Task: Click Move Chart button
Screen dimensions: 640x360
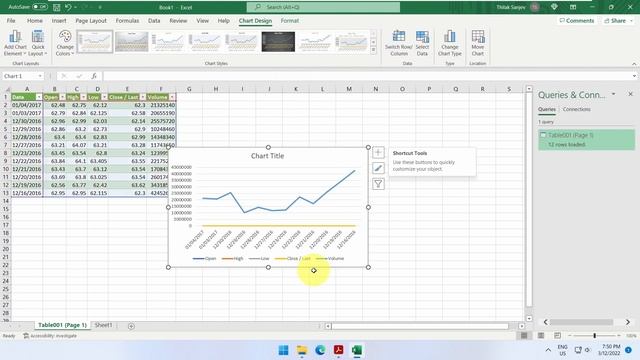Action: 478,43
